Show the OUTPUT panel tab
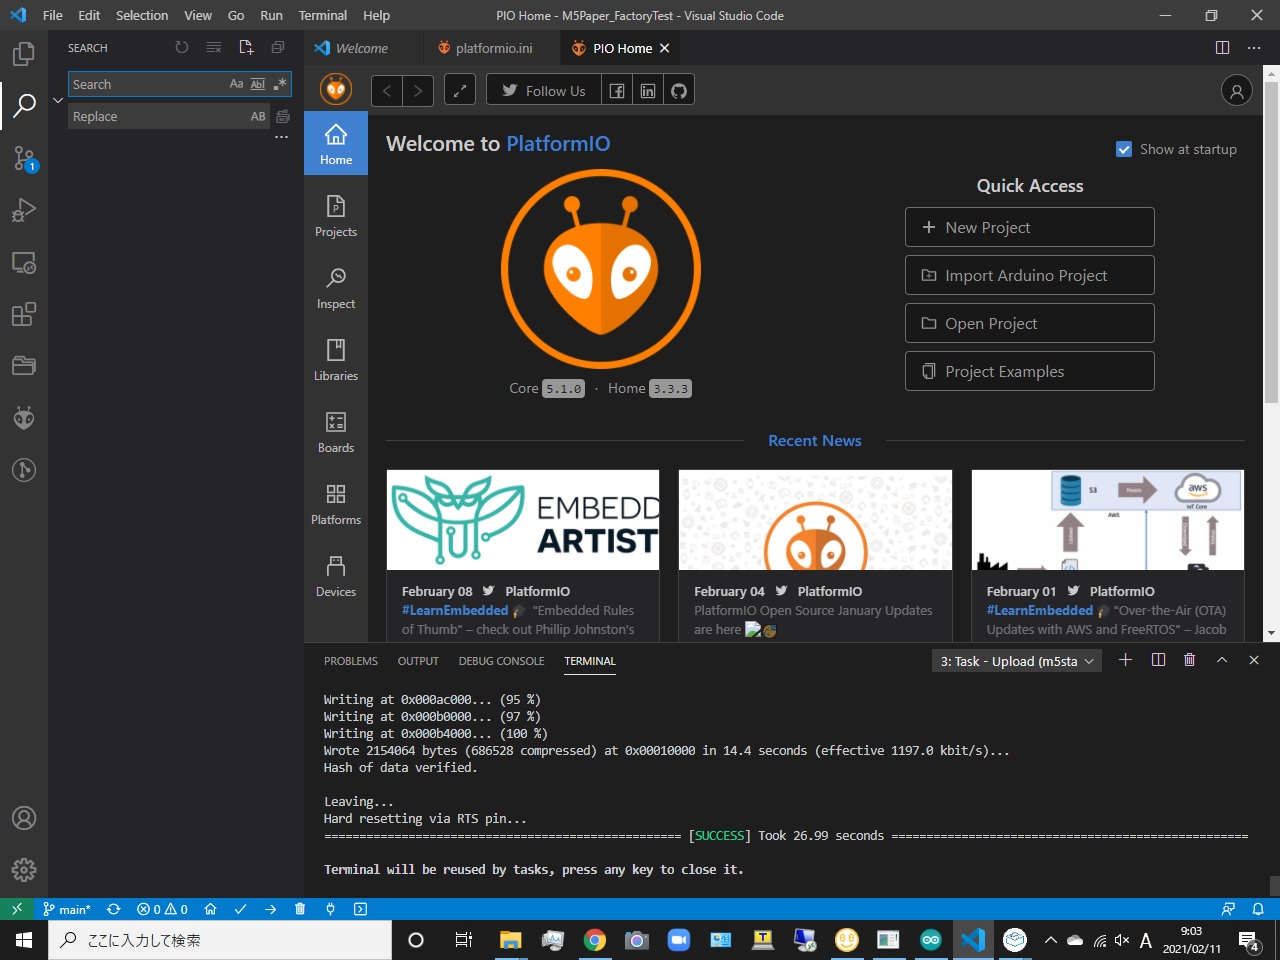The image size is (1280, 960). tap(418, 661)
